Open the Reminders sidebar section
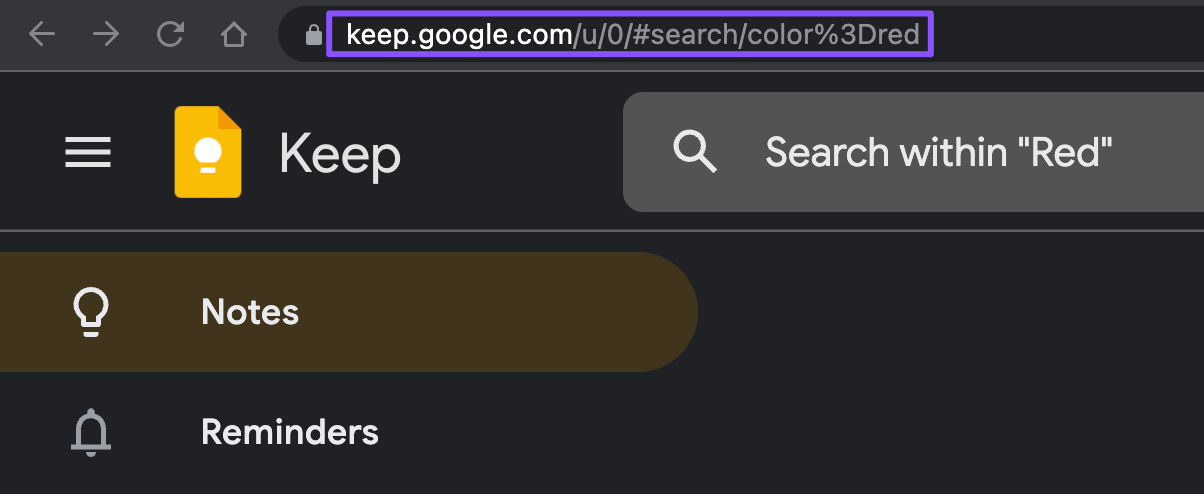This screenshot has width=1204, height=494. coord(349,432)
